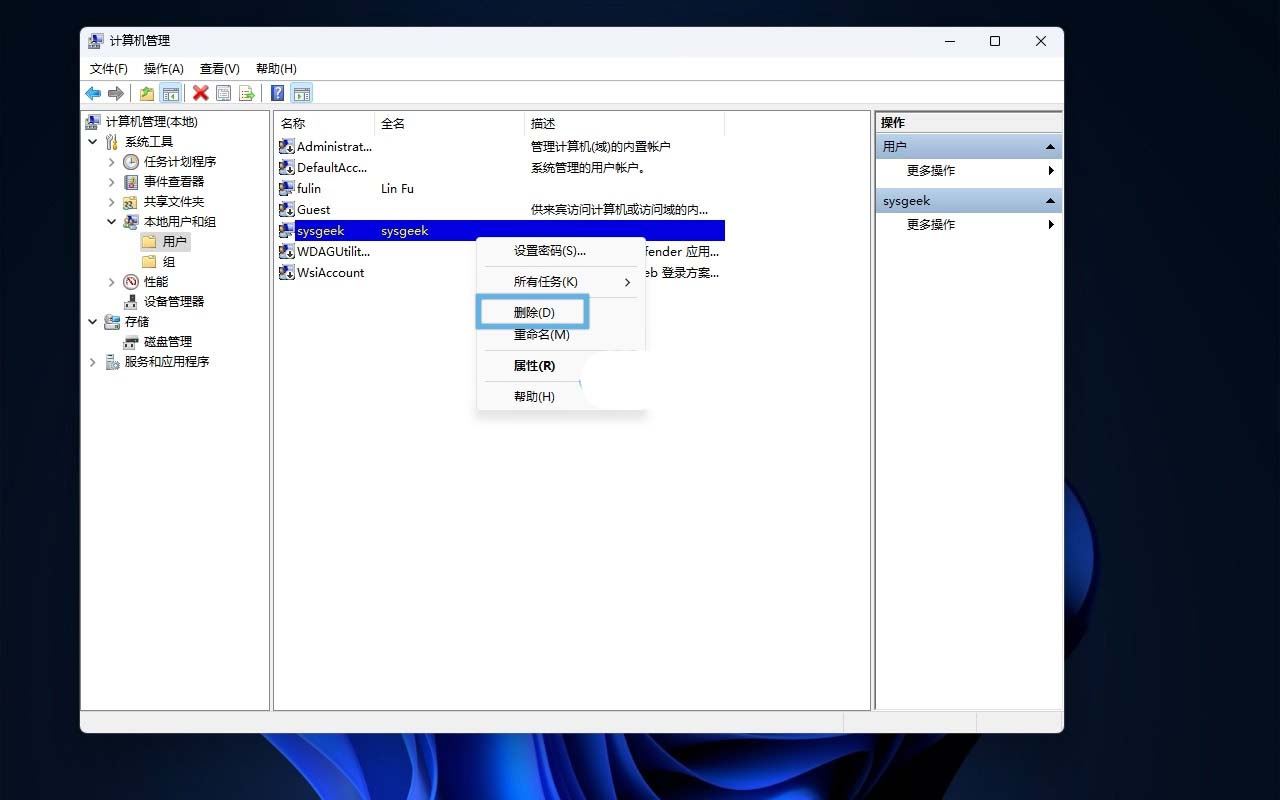The height and width of the screenshot is (800, 1280).
Task: Click the blue Help question mark icon
Action: pos(278,93)
